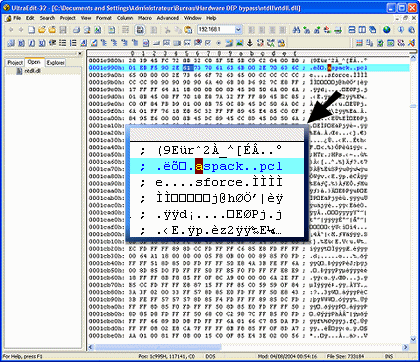Open the Format menu
The width and height of the screenshot is (420, 362).
104,18
